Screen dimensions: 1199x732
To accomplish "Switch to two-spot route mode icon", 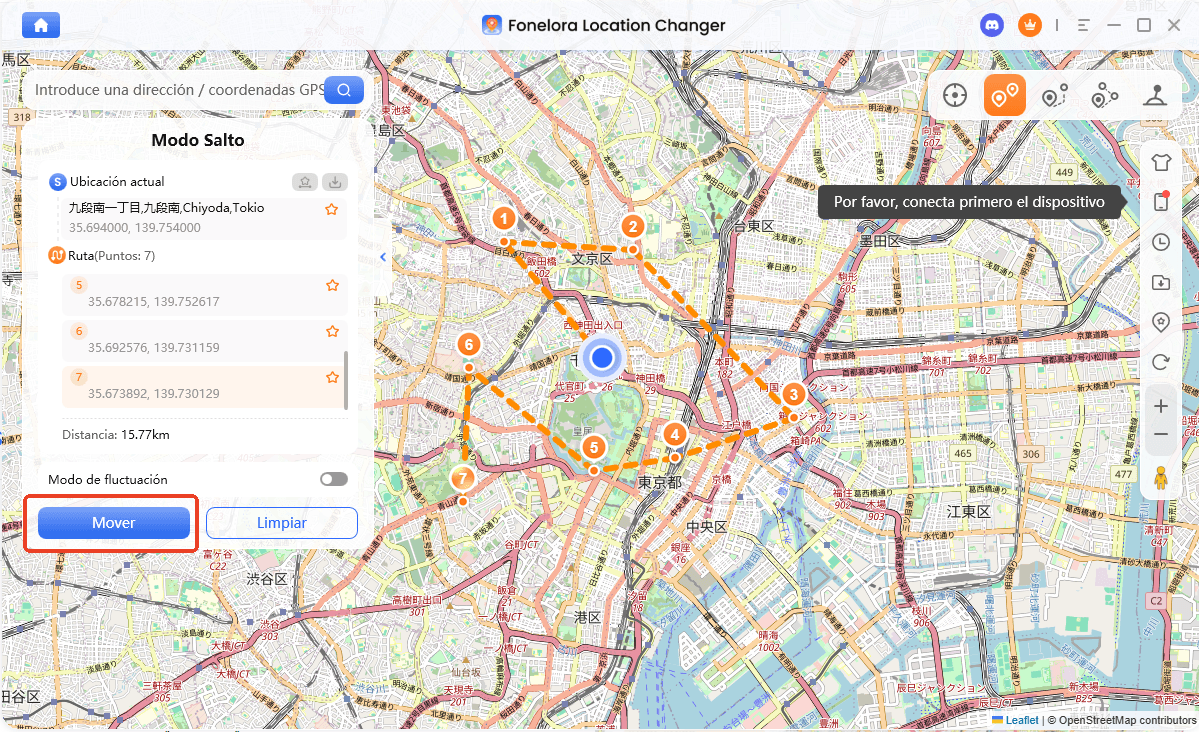I will (x=1054, y=96).
